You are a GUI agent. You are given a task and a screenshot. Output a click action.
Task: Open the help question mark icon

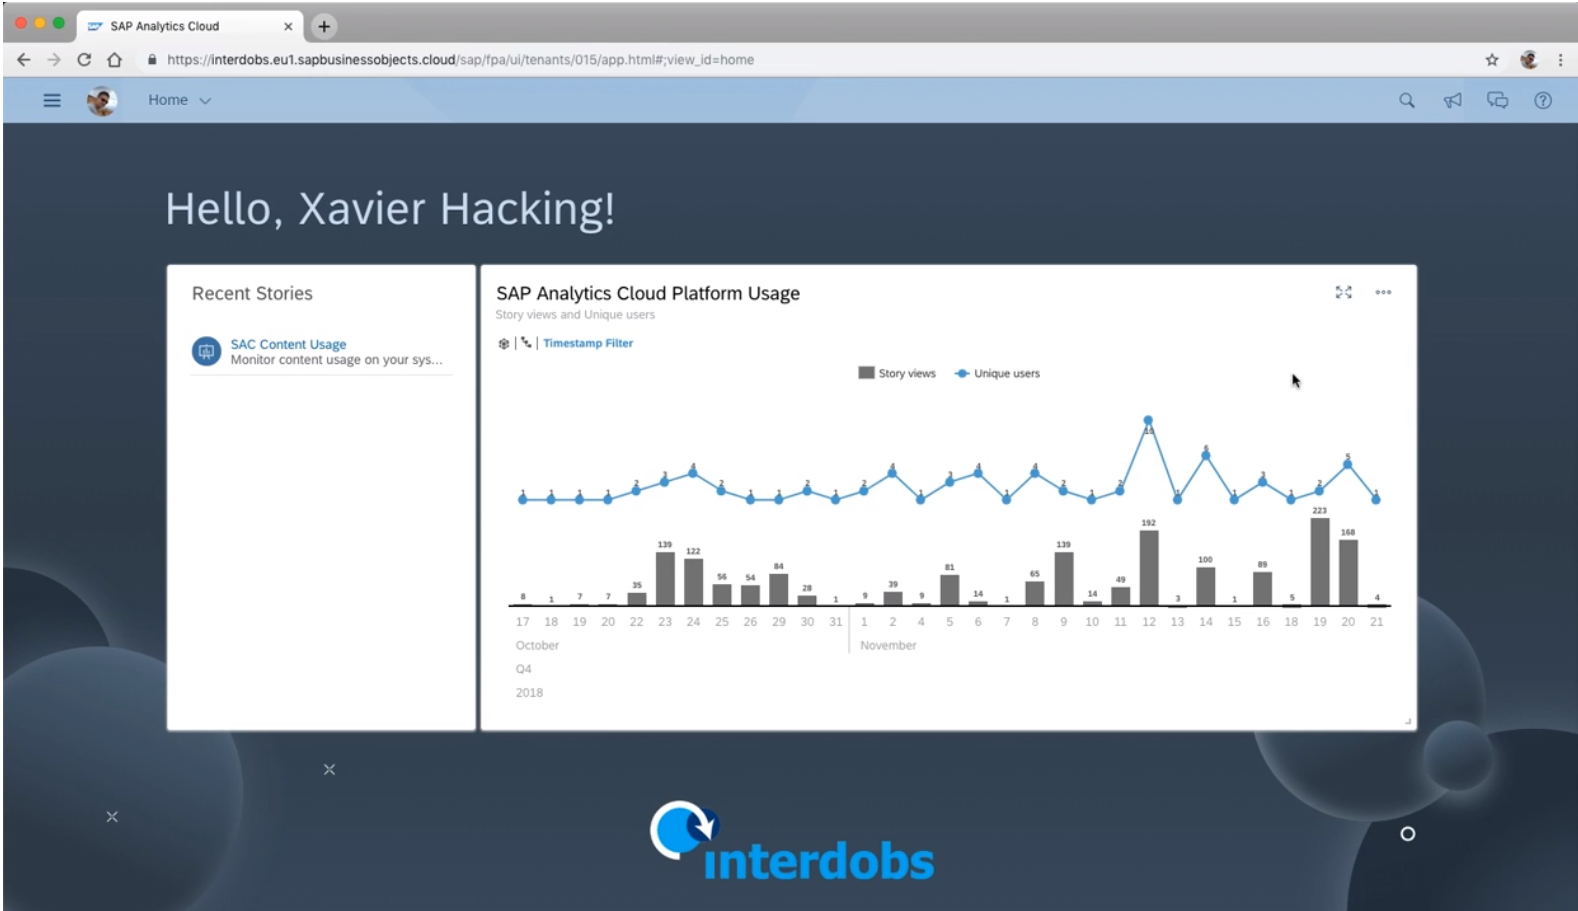1543,100
